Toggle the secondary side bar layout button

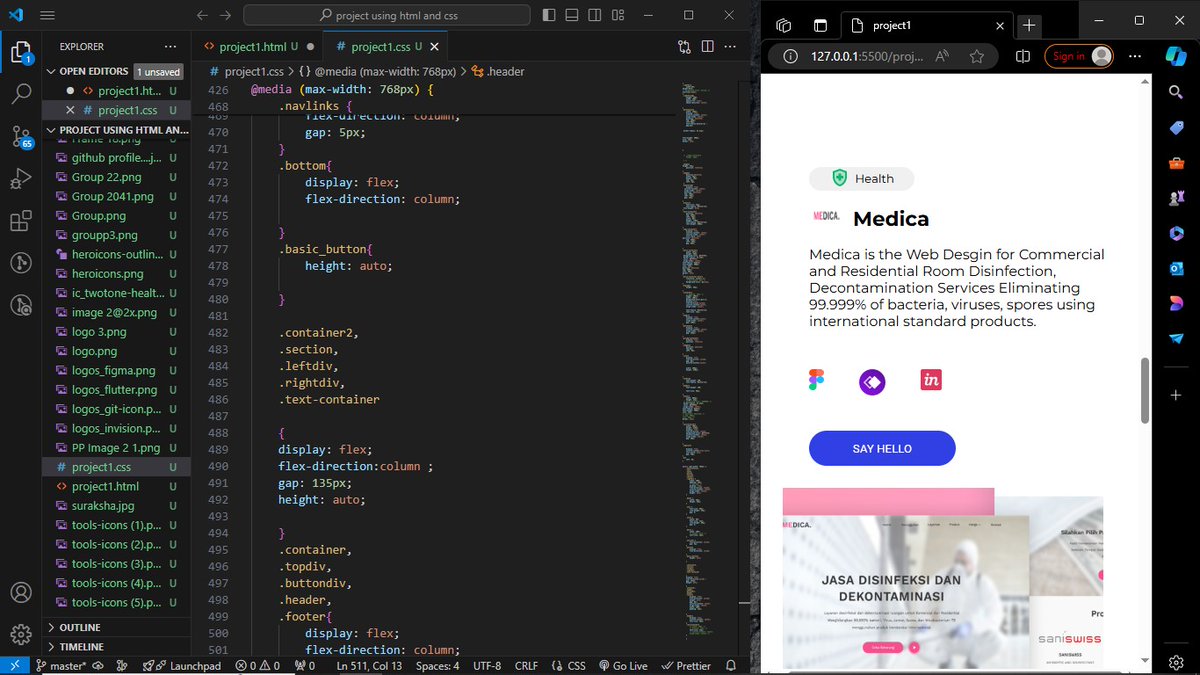click(x=596, y=16)
